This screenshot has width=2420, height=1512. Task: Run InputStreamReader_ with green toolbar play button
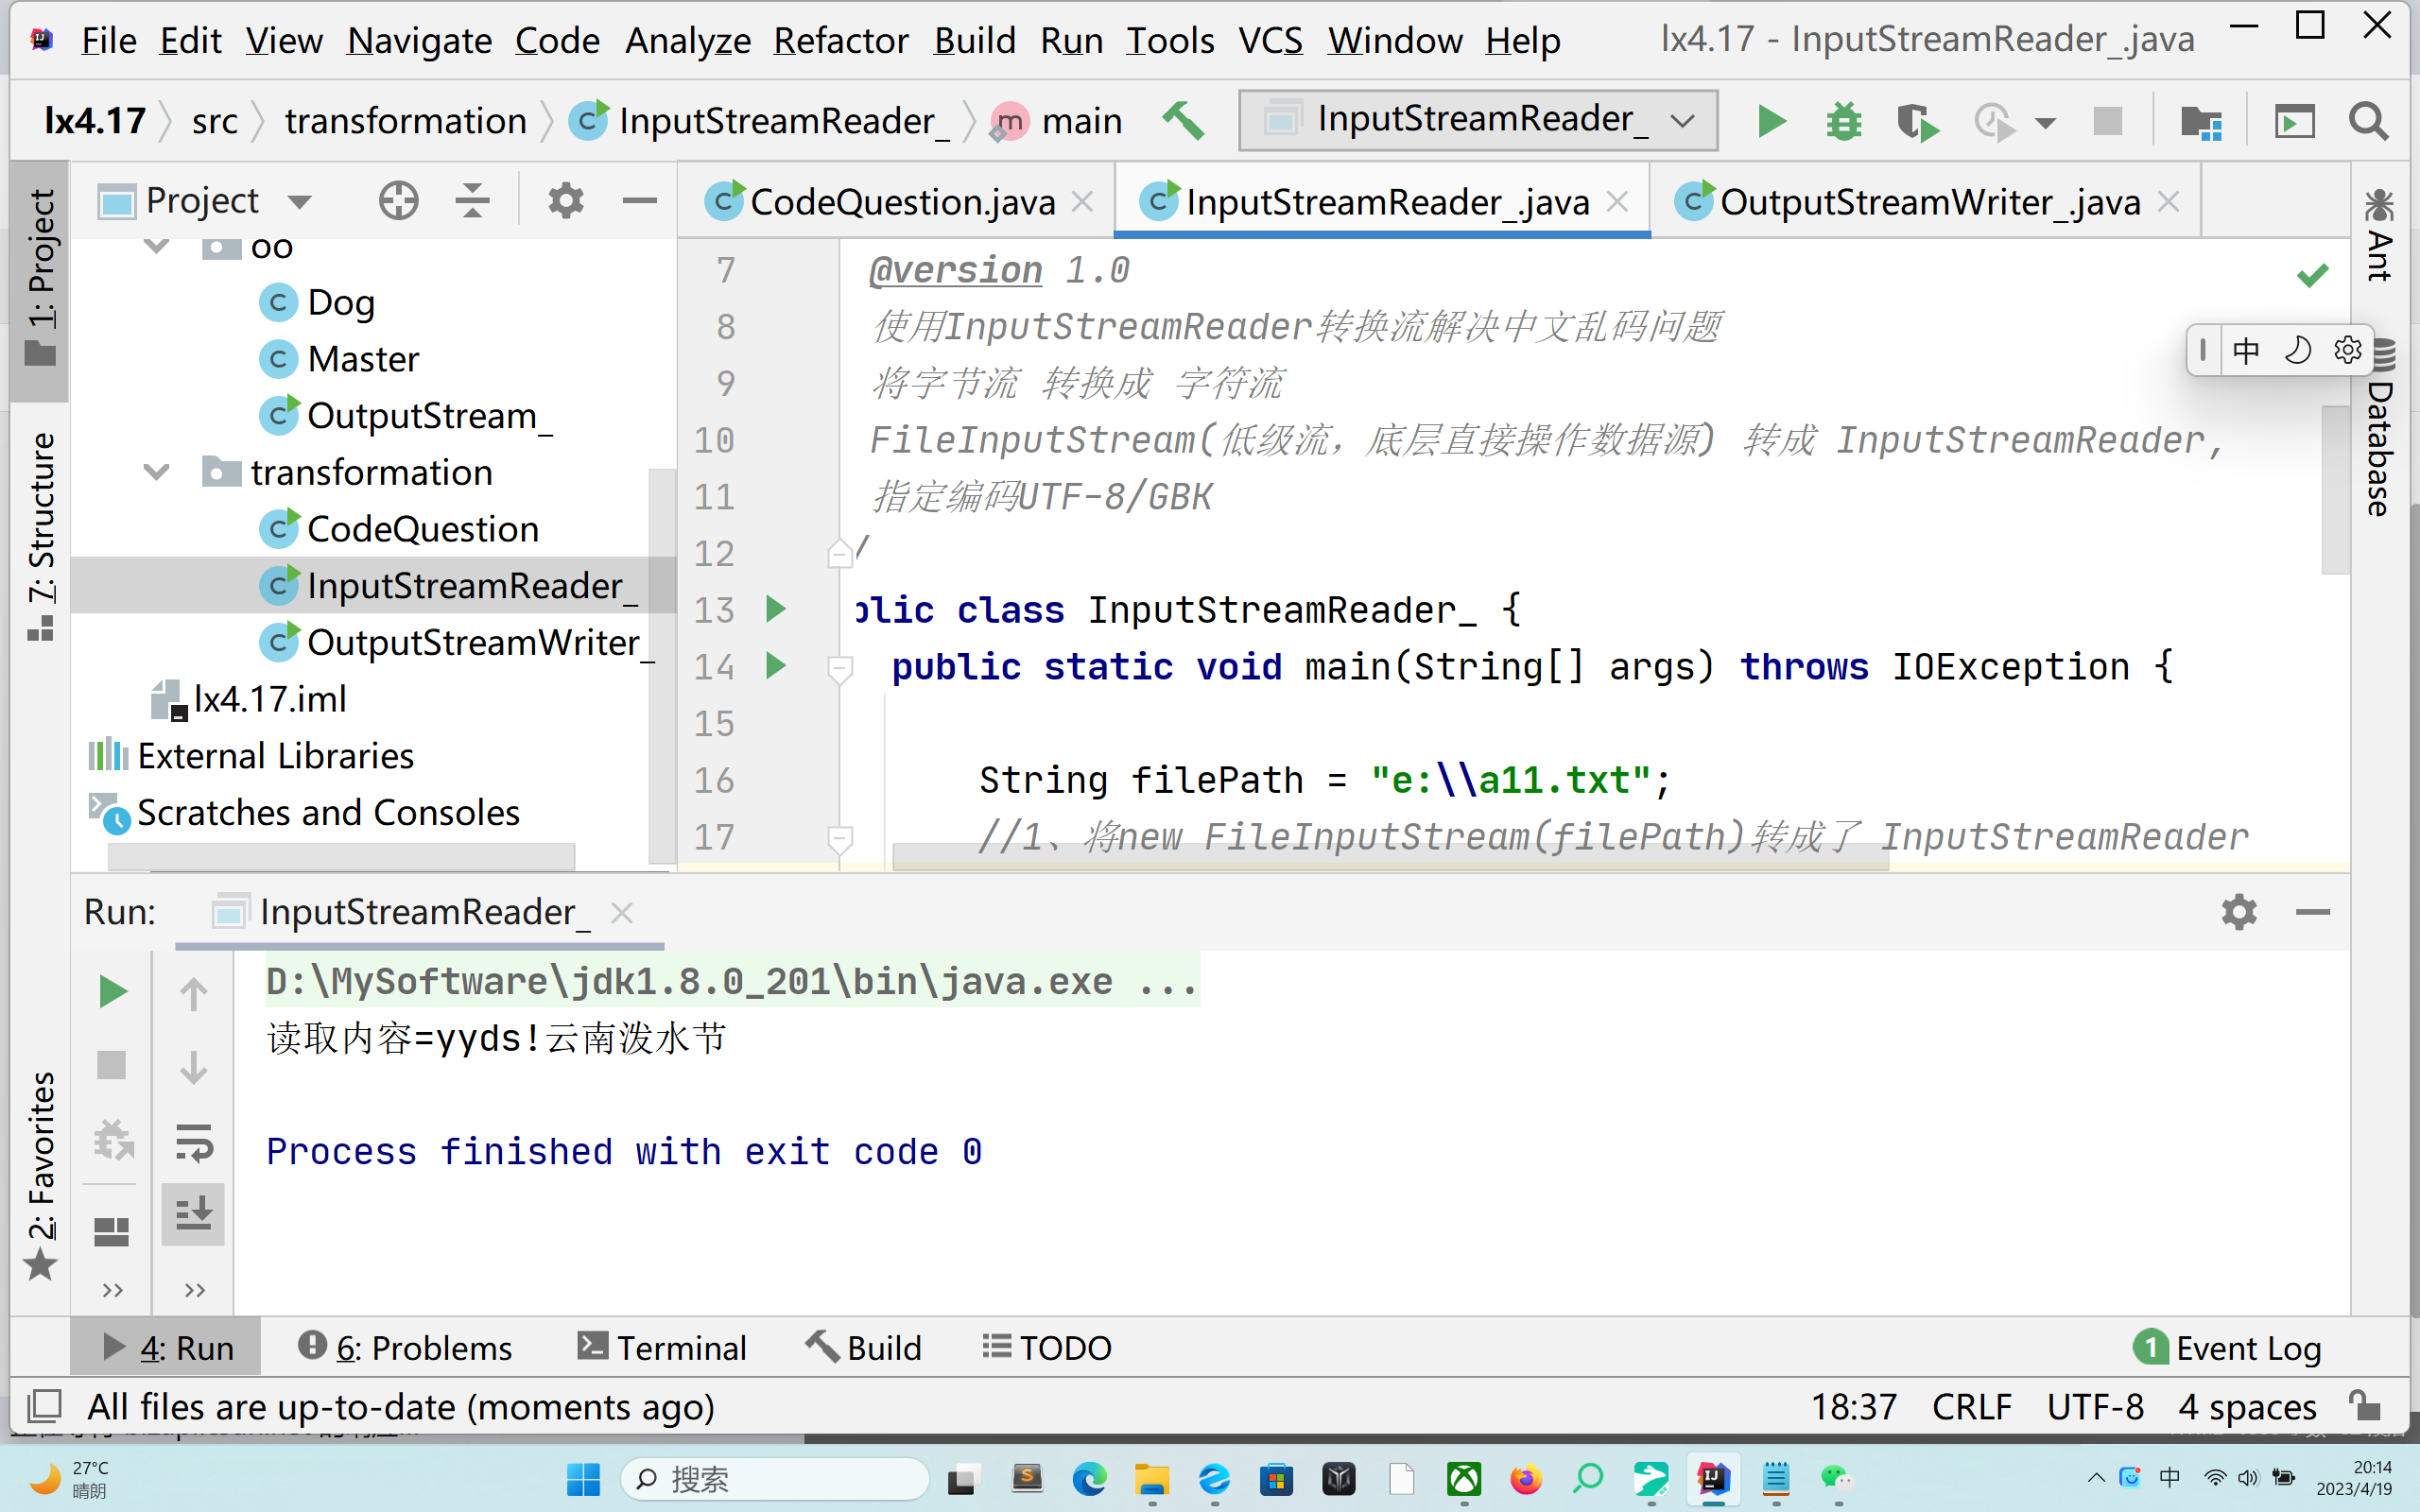[x=1771, y=121]
